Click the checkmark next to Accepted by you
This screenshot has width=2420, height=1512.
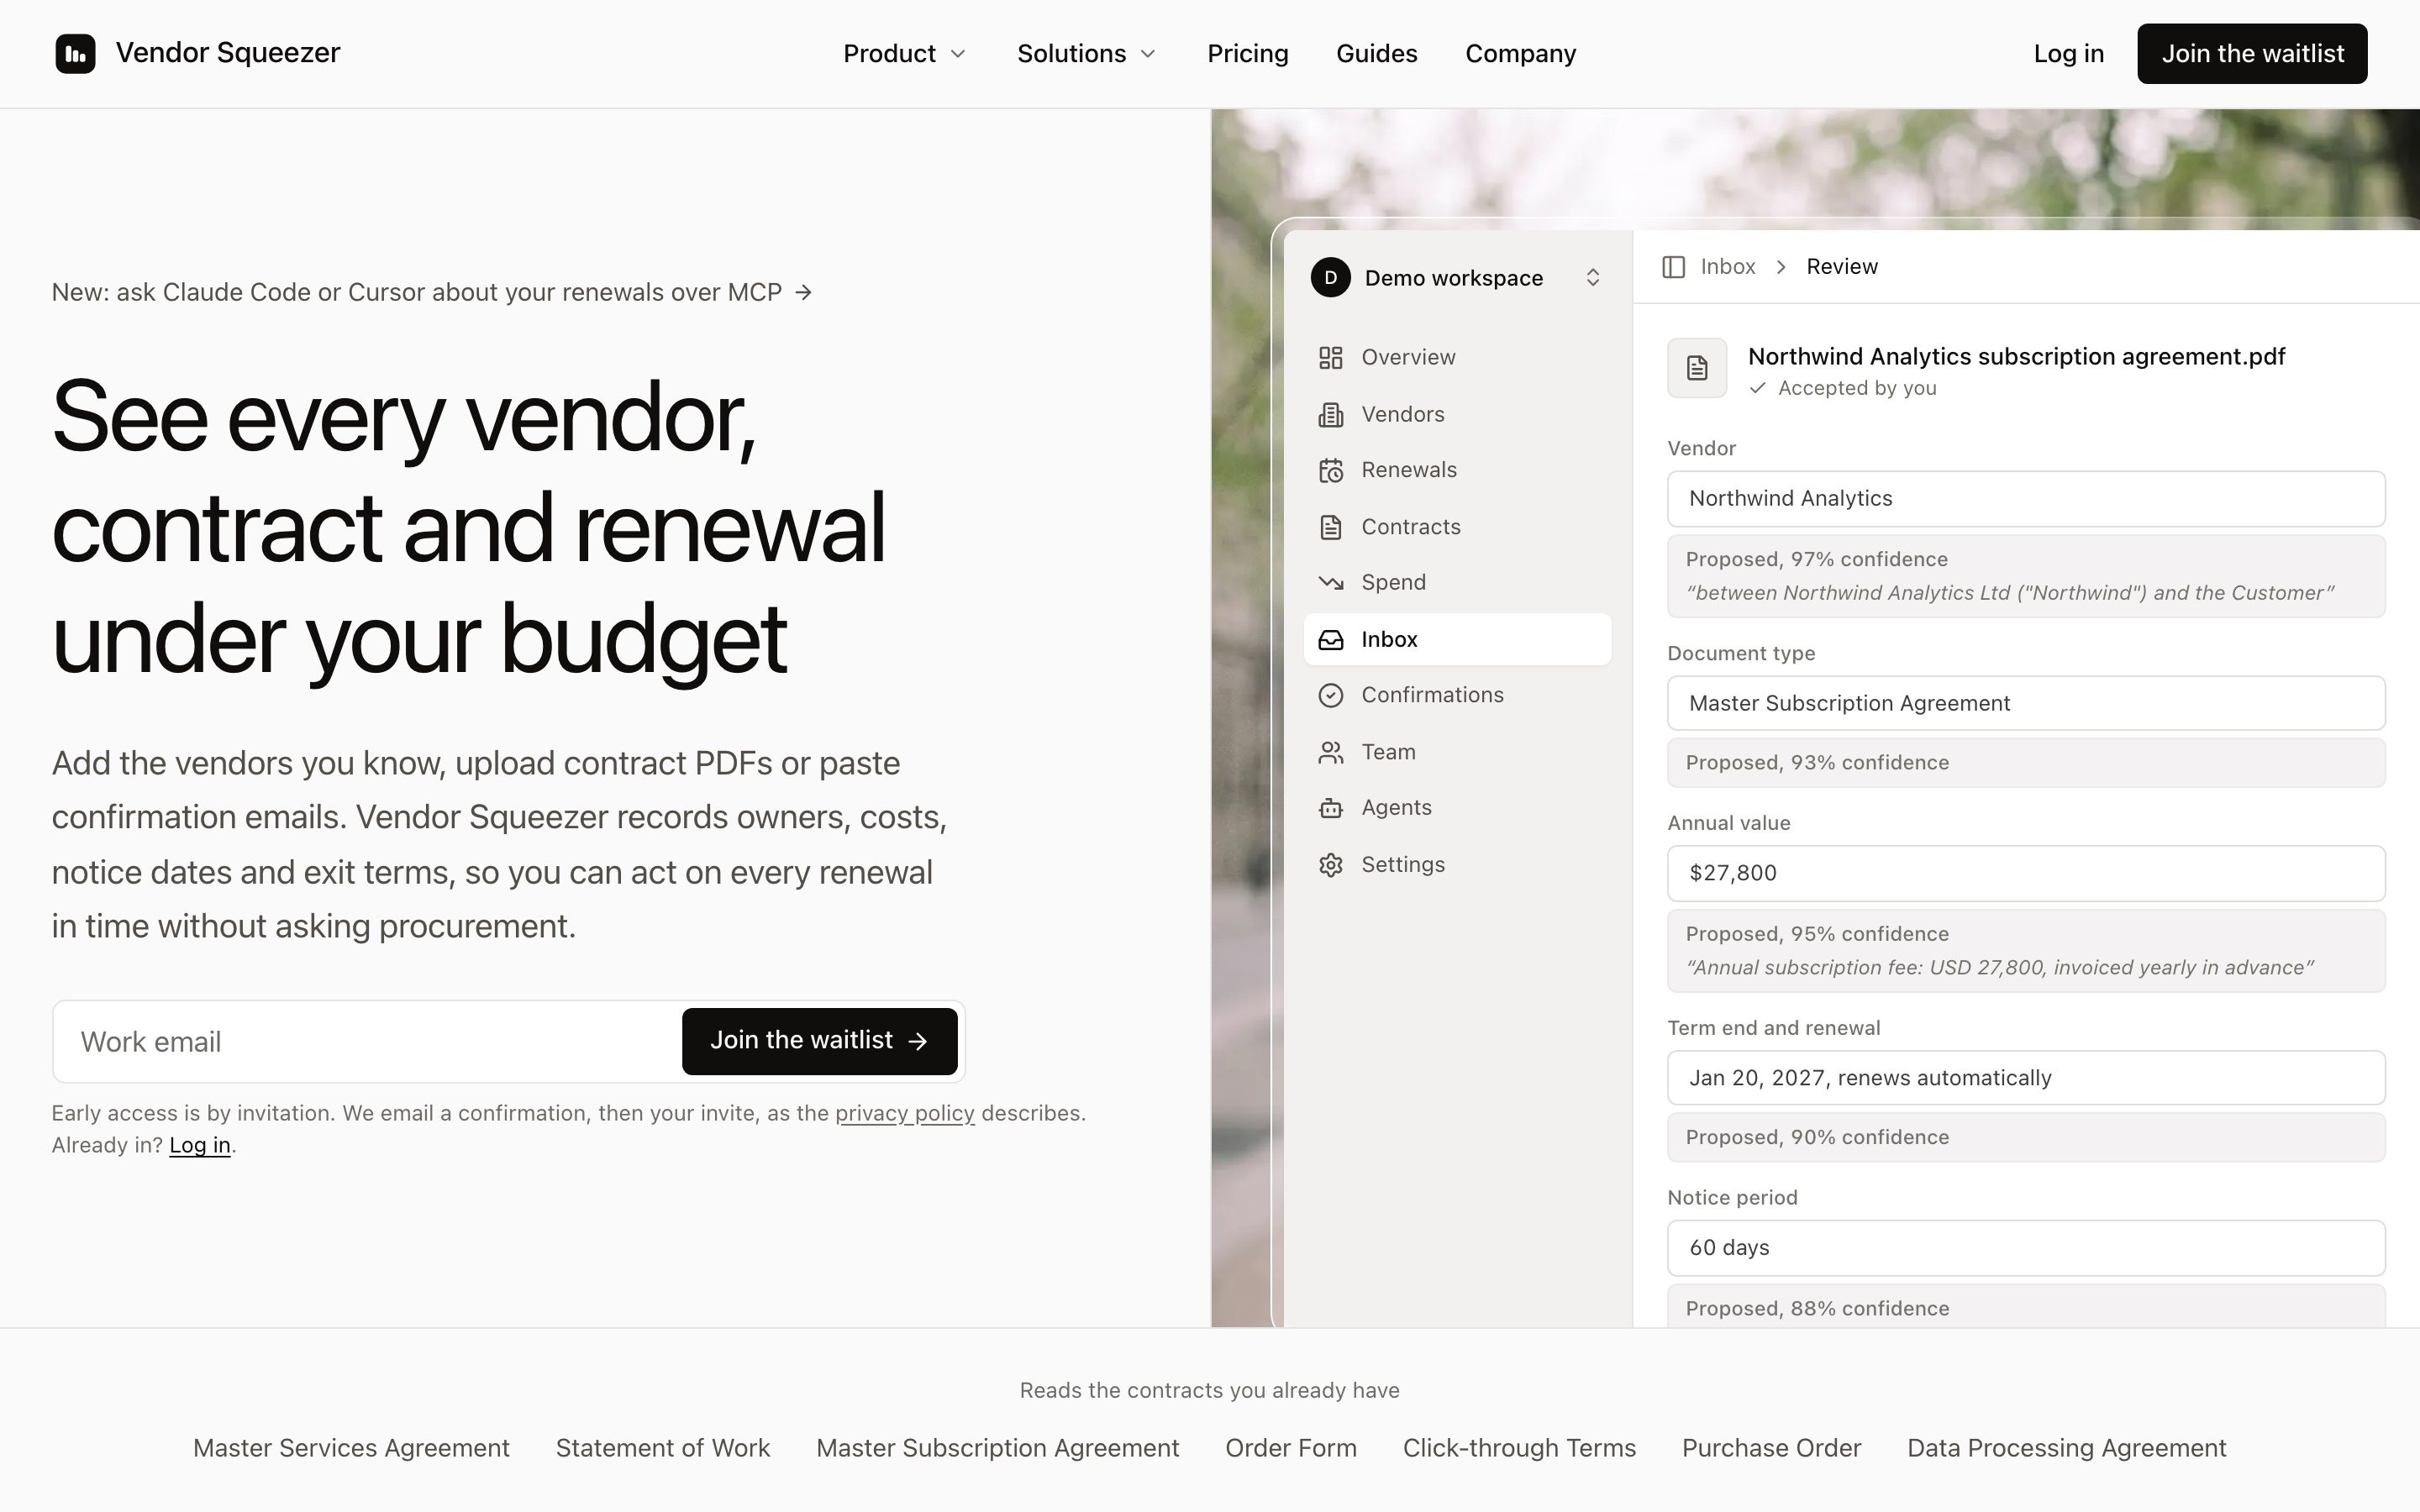click(x=1757, y=388)
